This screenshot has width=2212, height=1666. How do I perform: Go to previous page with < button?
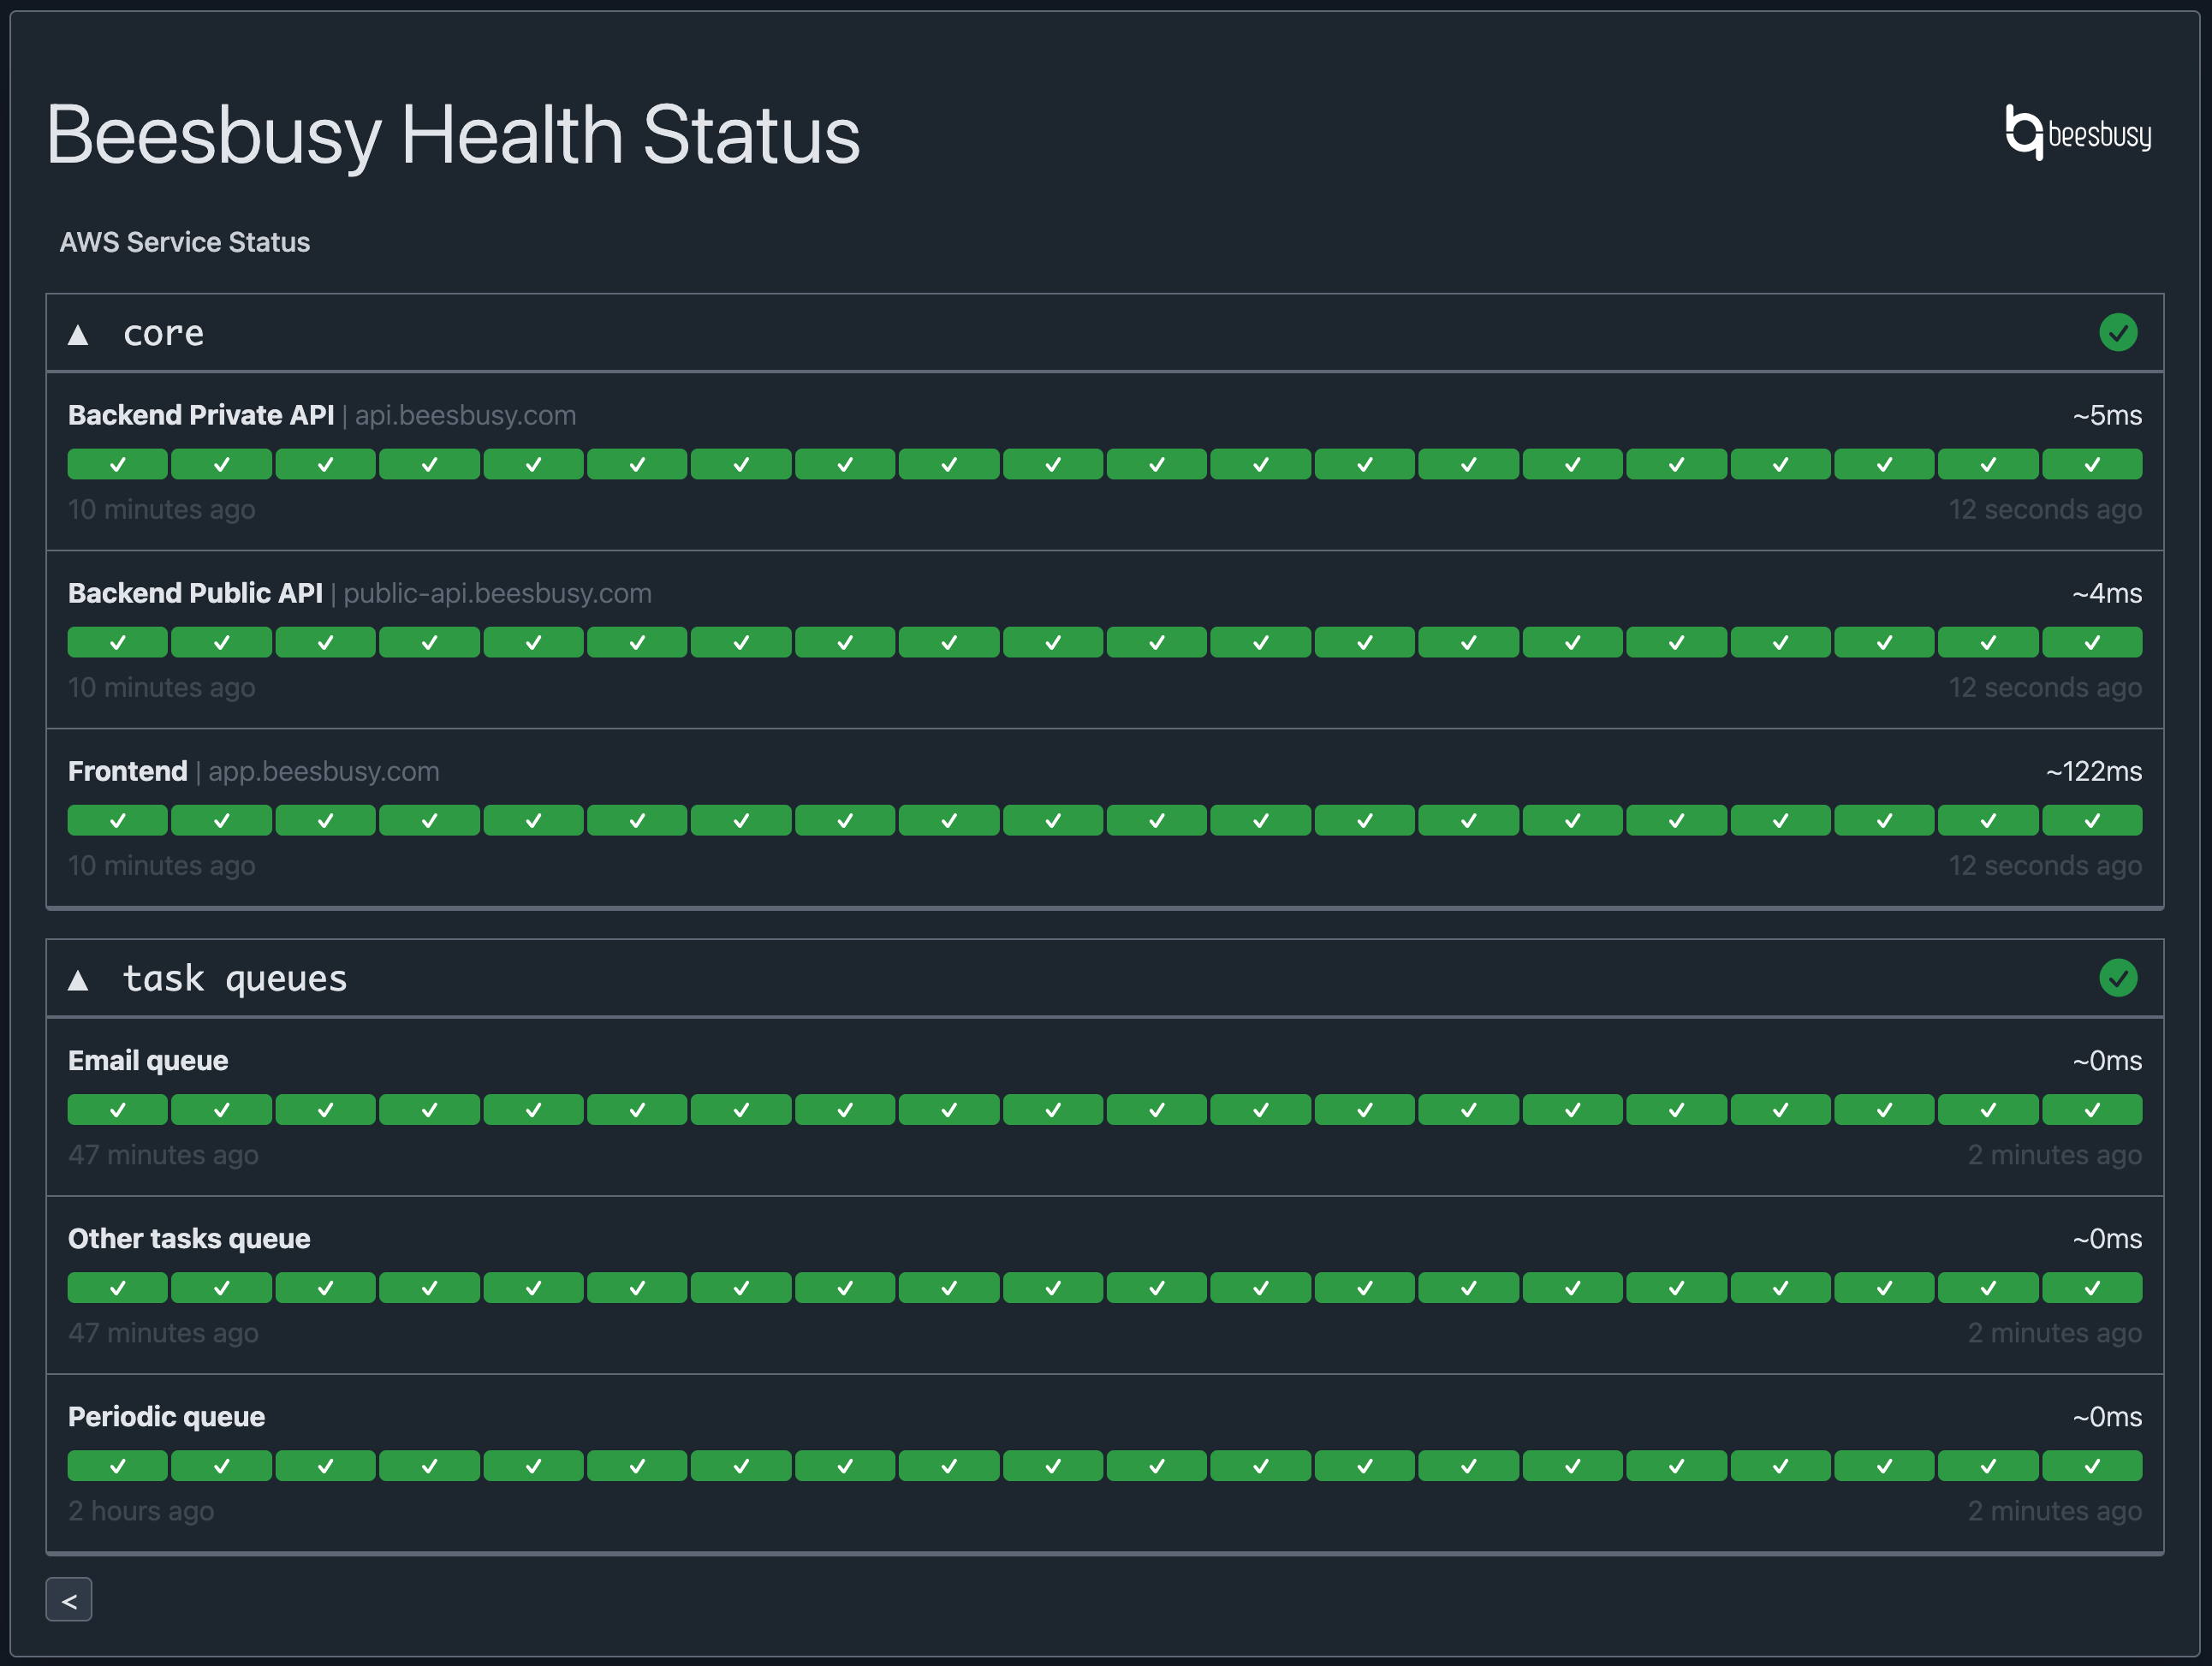[69, 1599]
